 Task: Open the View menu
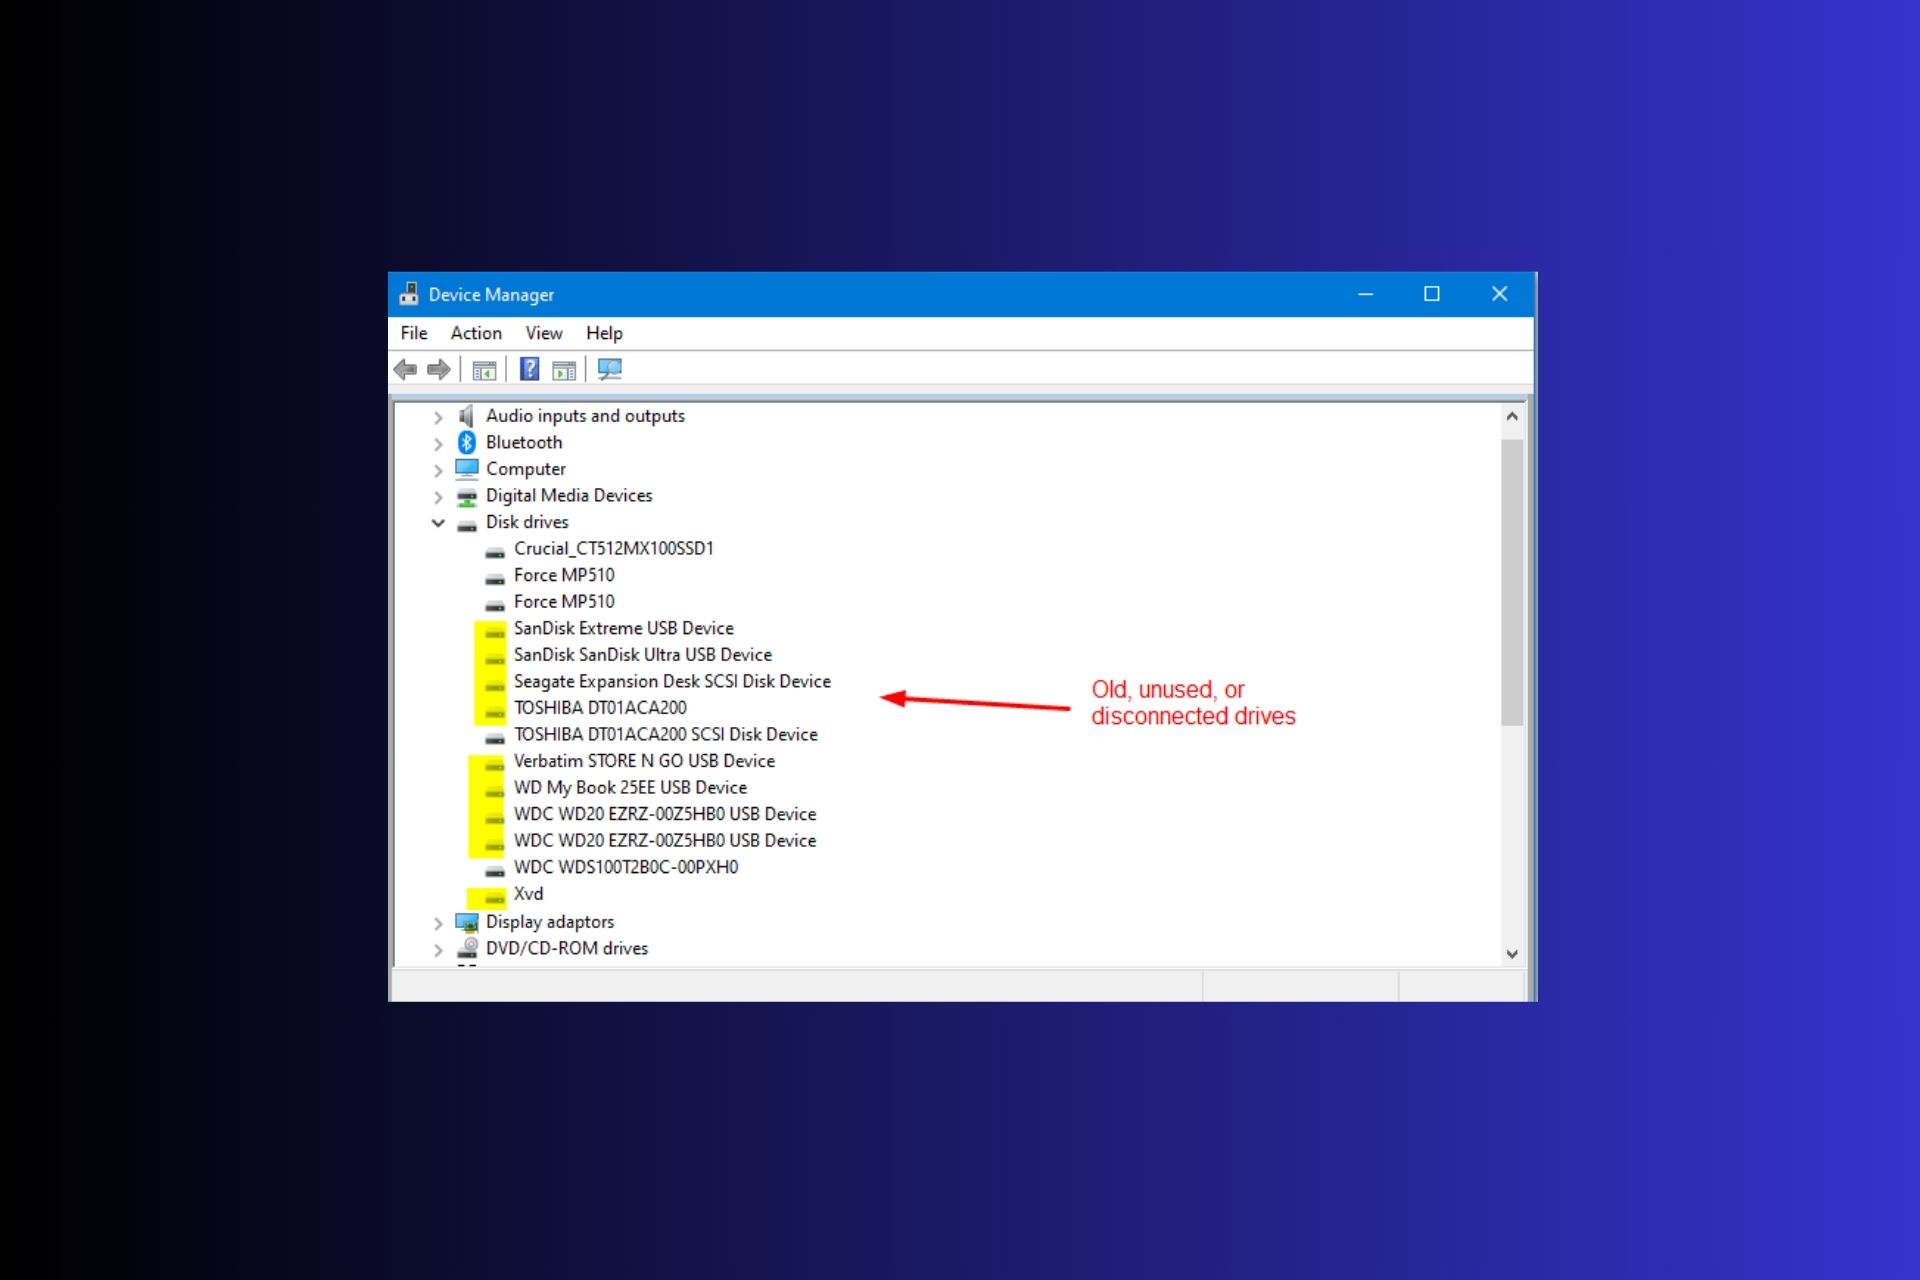click(x=543, y=333)
